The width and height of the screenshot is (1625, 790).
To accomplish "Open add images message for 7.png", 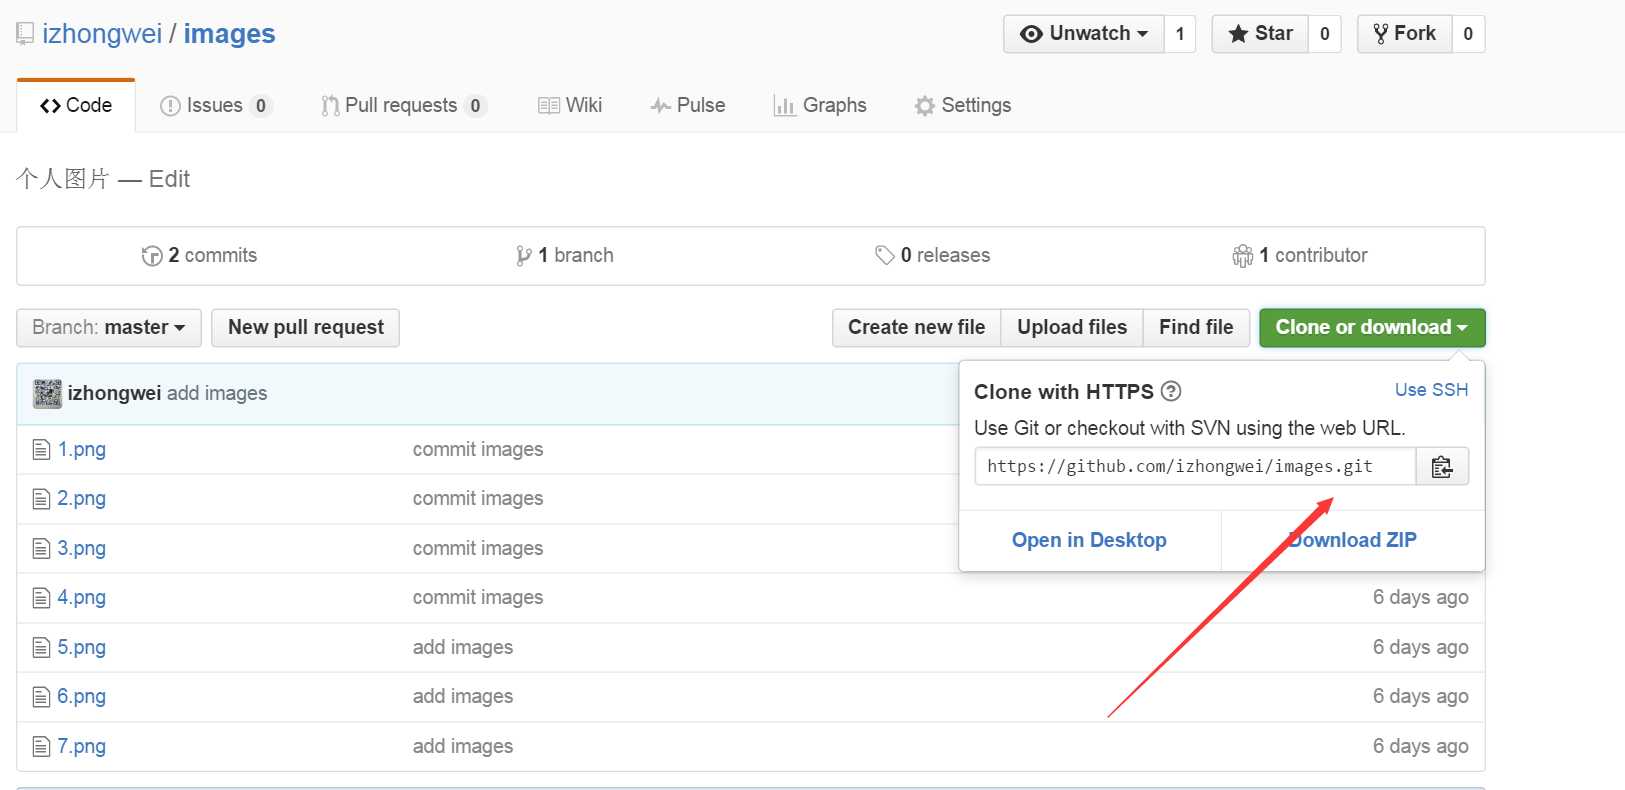I will pyautogui.click(x=463, y=747).
